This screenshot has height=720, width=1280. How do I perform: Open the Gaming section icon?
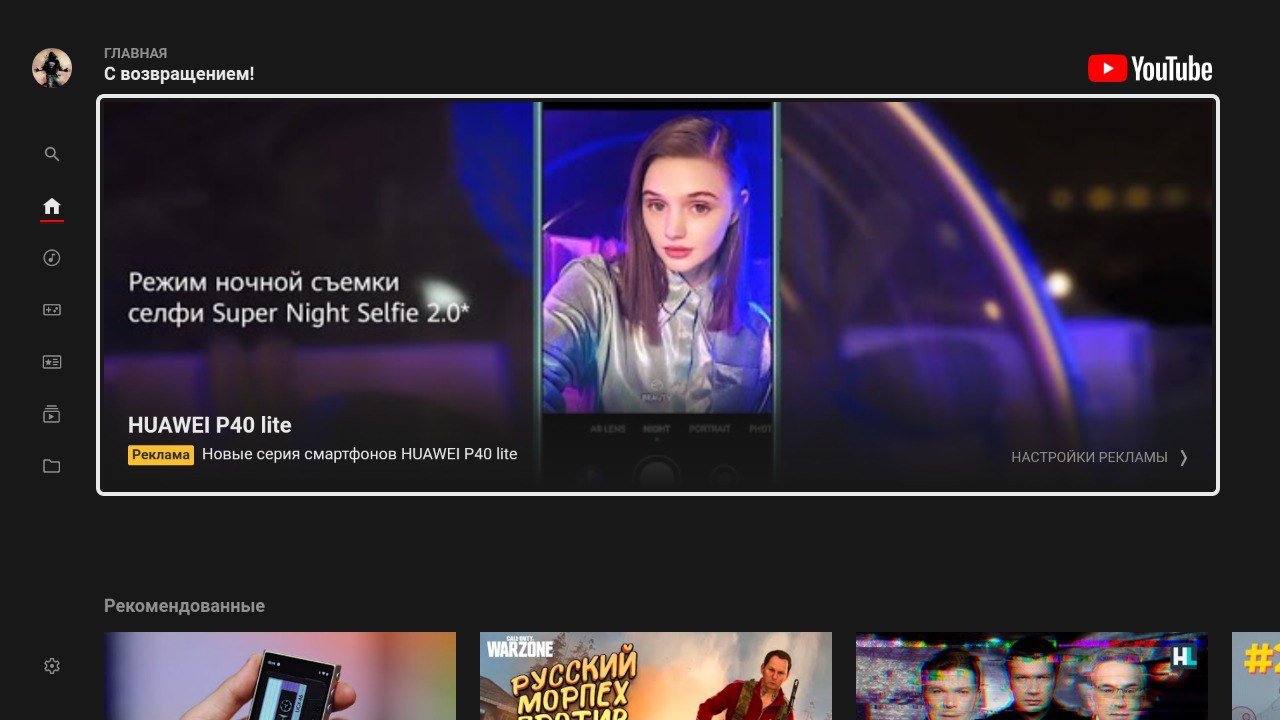click(52, 310)
